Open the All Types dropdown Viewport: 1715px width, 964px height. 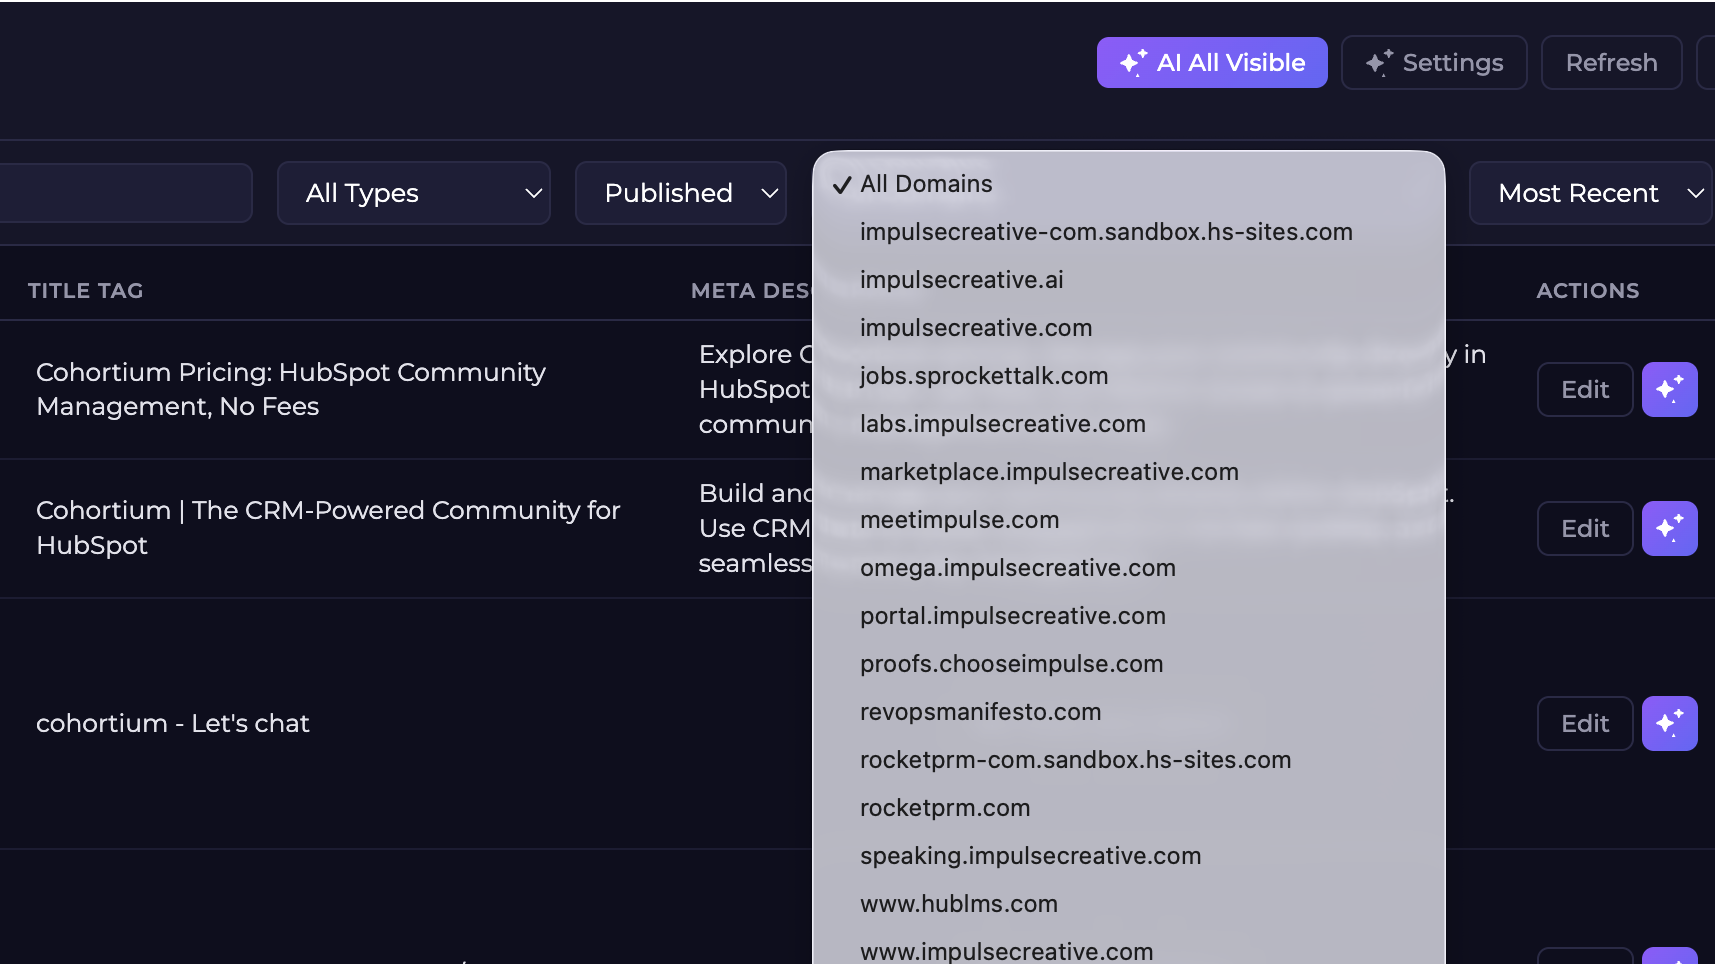coord(414,193)
